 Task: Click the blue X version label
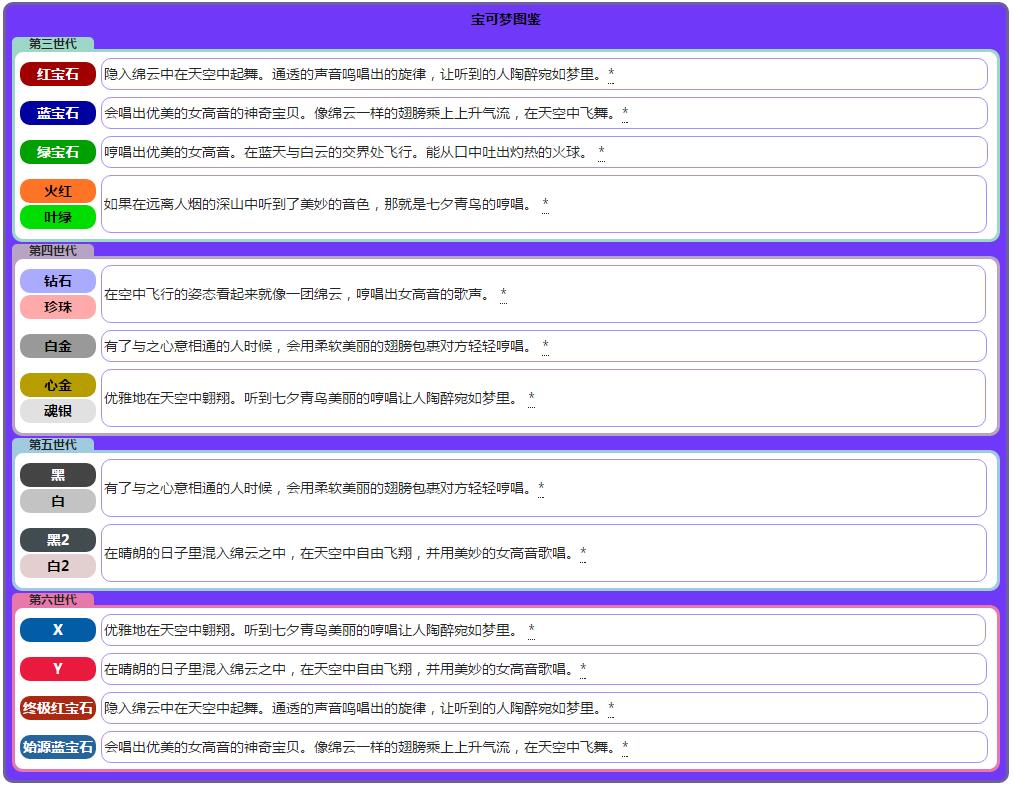pos(57,630)
